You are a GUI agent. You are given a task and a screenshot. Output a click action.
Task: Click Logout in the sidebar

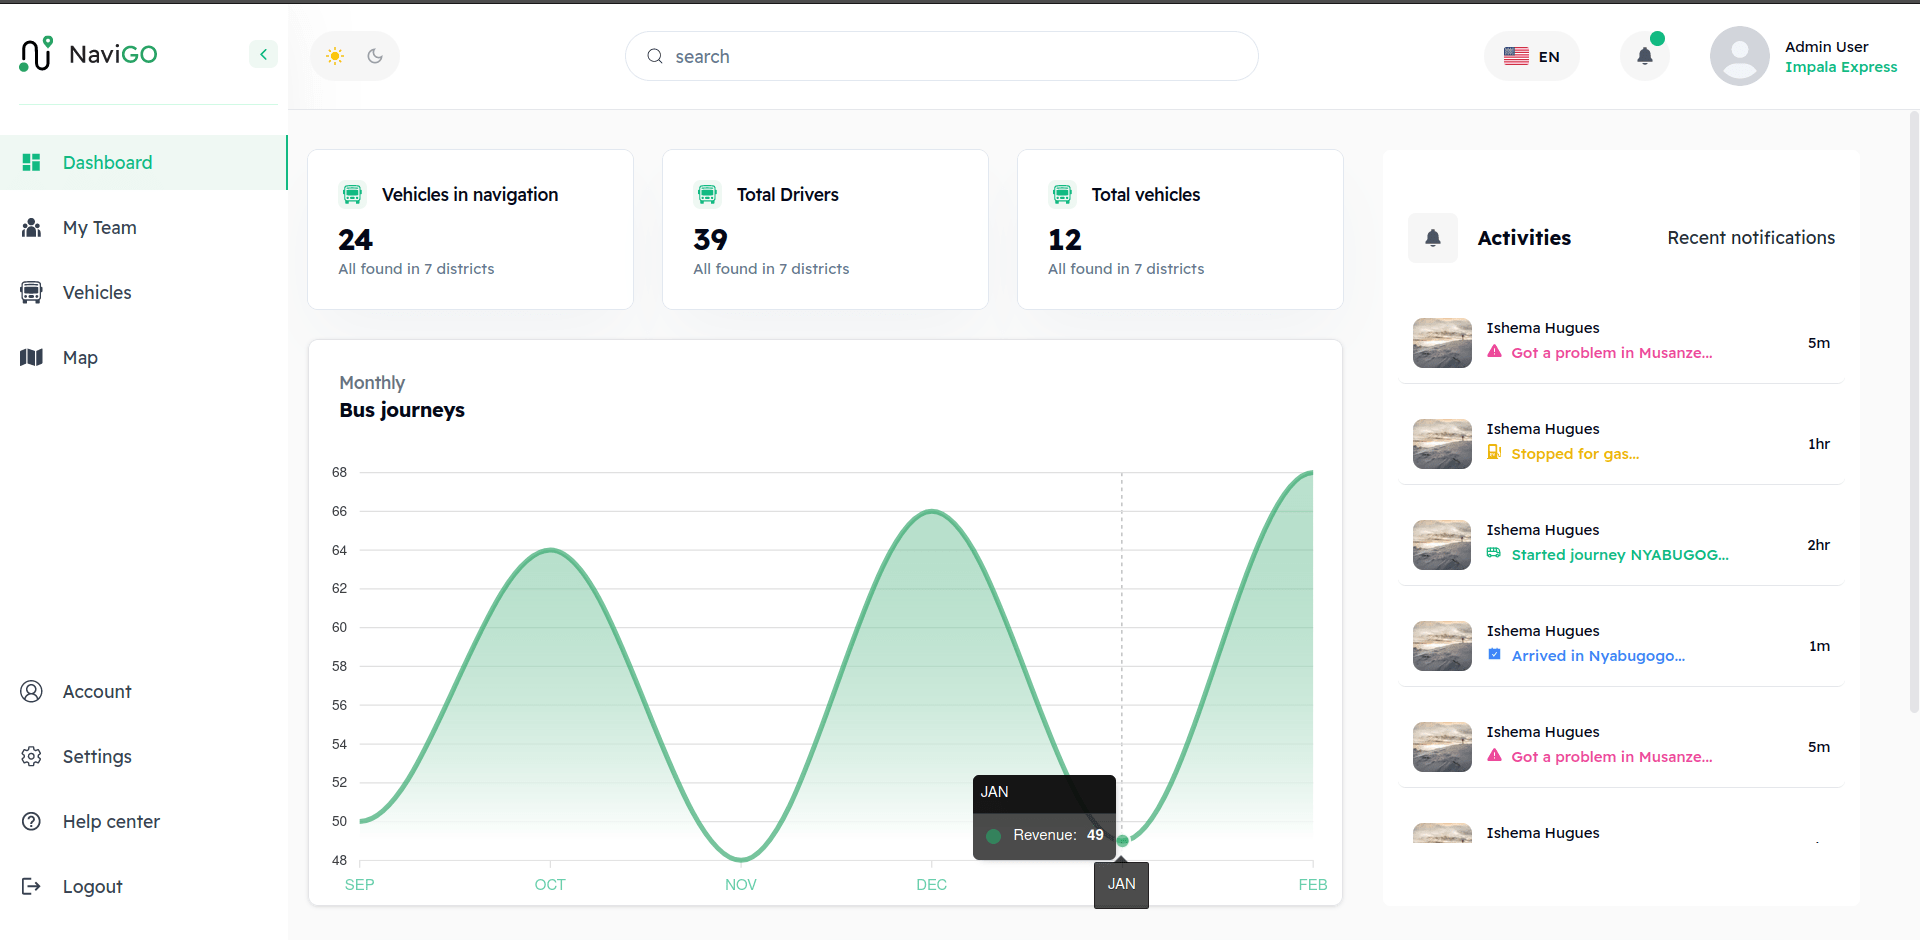coord(143,886)
